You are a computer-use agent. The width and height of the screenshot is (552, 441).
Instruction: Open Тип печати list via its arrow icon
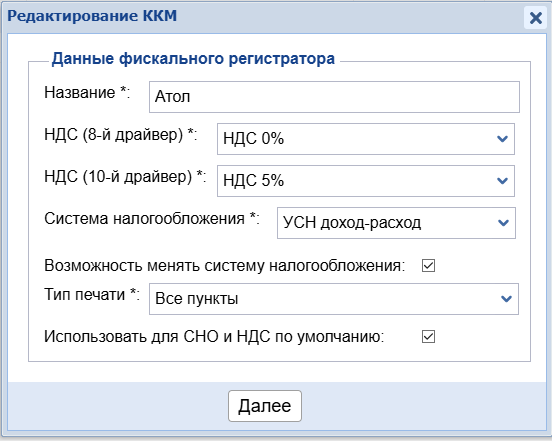(x=506, y=299)
